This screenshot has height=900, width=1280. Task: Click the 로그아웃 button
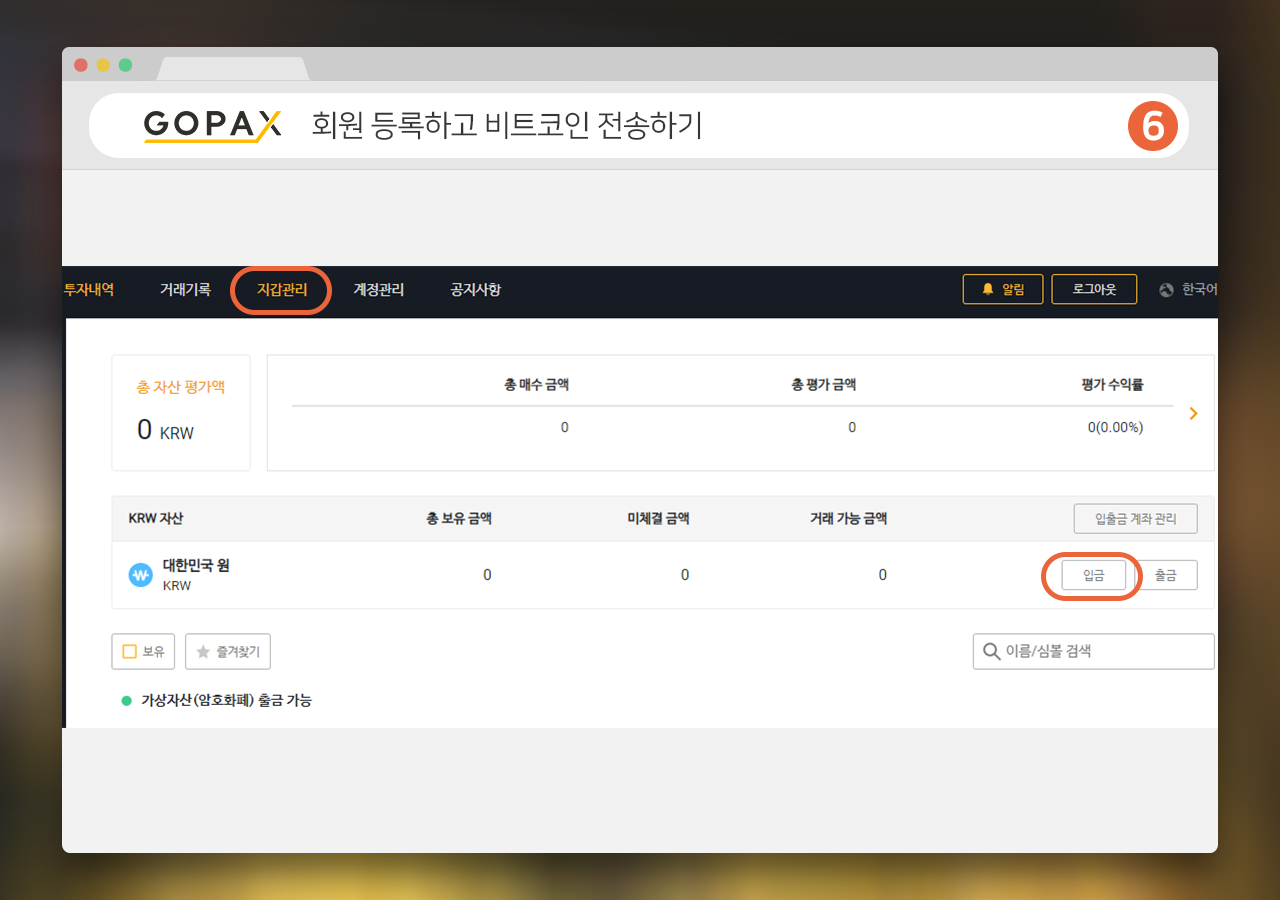click(x=1094, y=289)
